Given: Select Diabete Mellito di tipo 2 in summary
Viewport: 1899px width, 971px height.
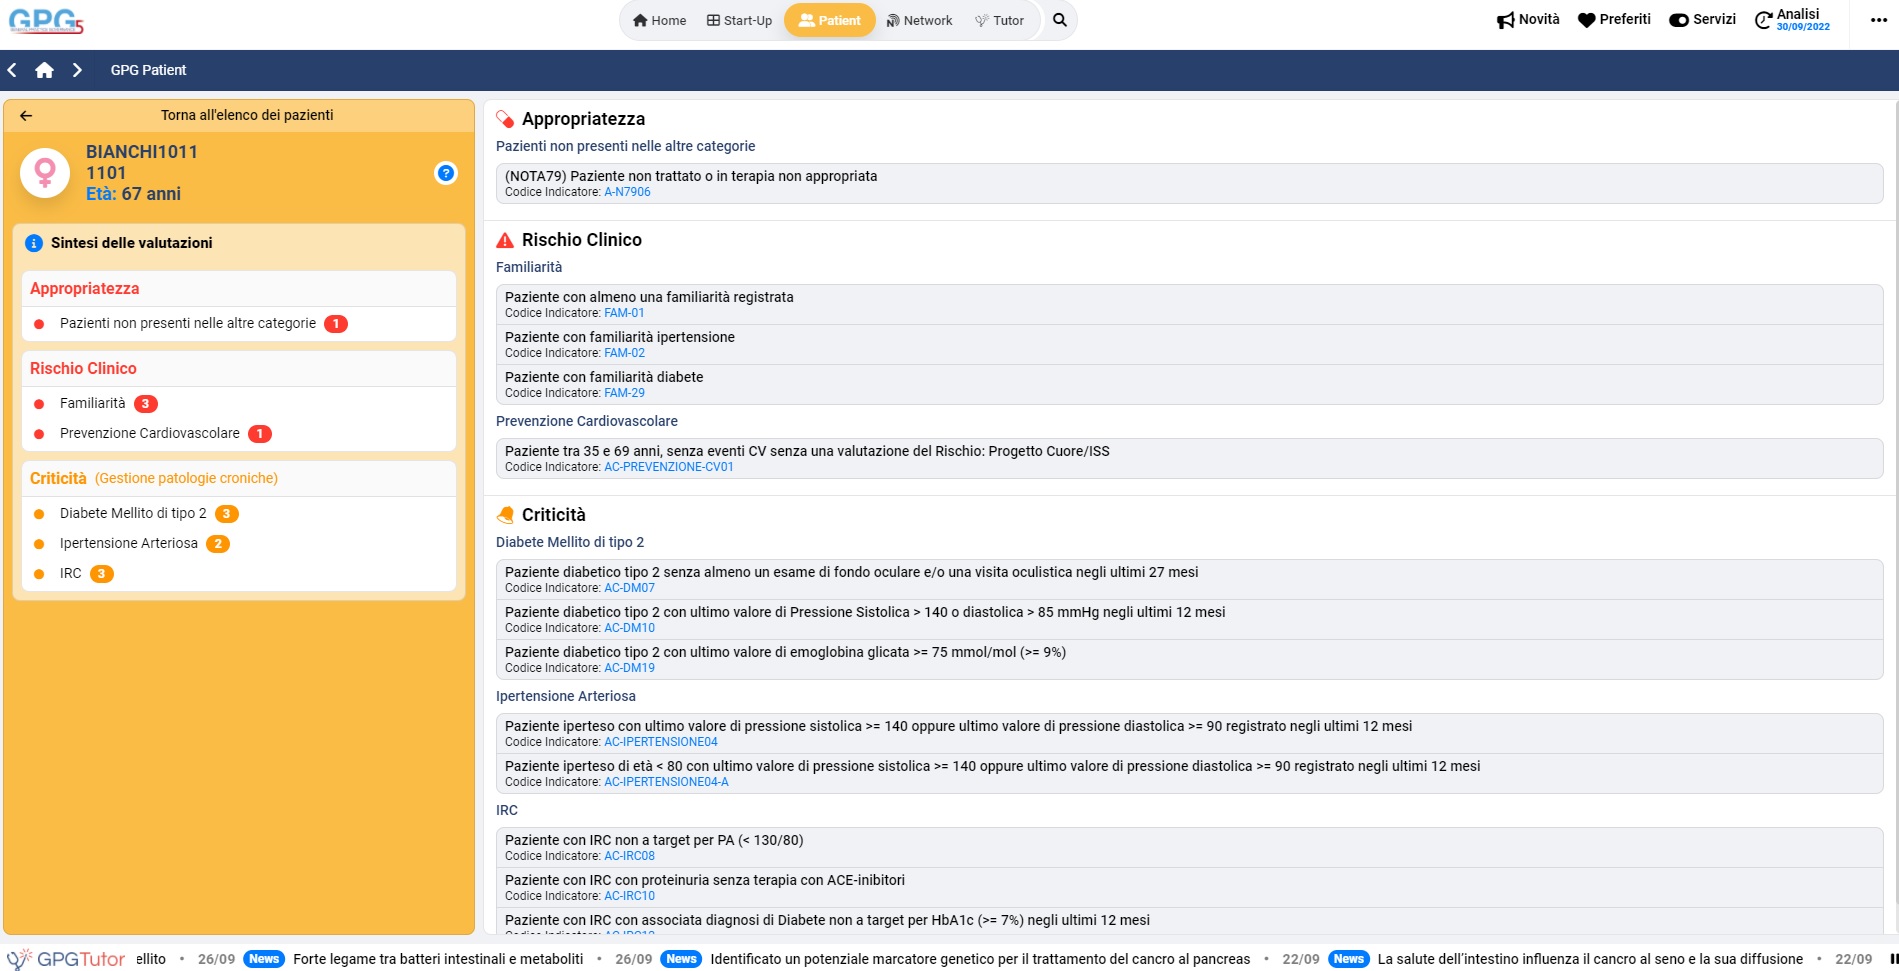Looking at the screenshot, I should click(x=133, y=513).
